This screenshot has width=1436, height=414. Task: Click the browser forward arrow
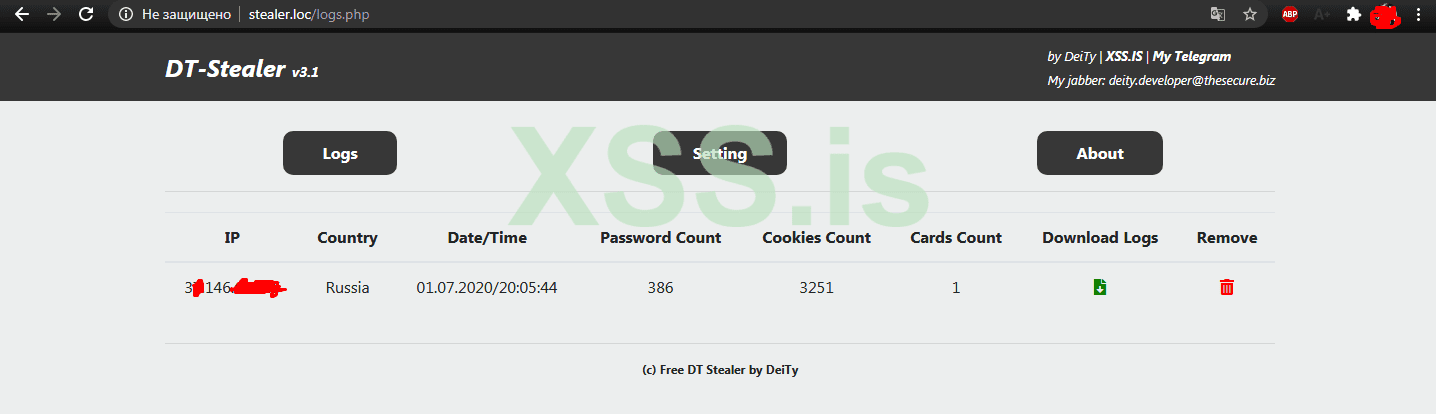[x=54, y=15]
